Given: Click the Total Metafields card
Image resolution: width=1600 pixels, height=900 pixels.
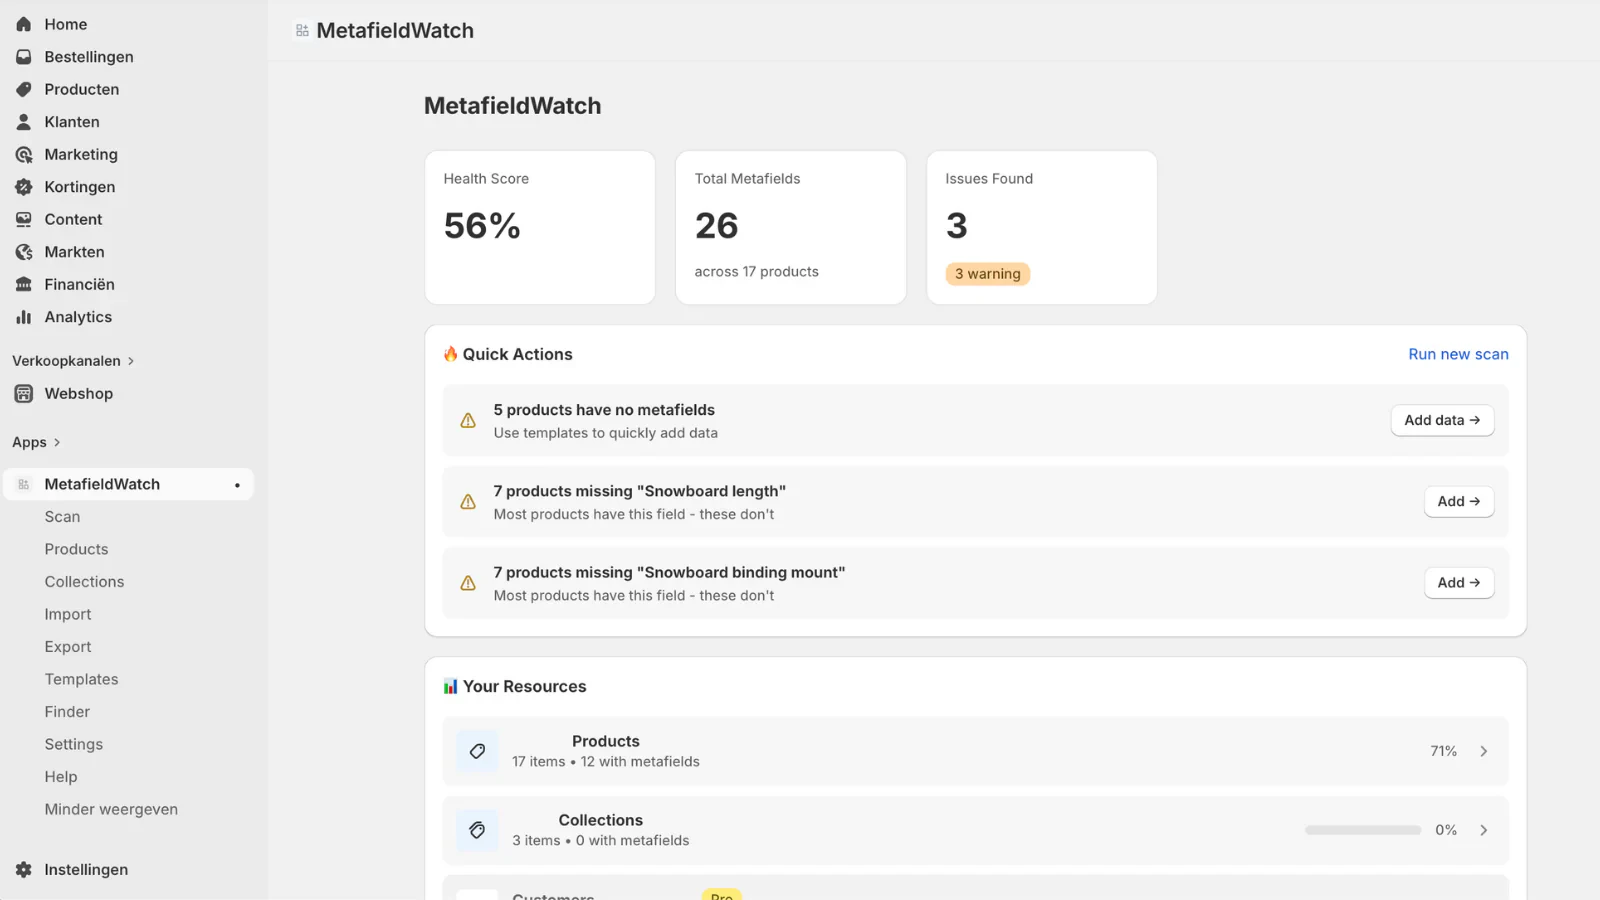Looking at the screenshot, I should 791,228.
